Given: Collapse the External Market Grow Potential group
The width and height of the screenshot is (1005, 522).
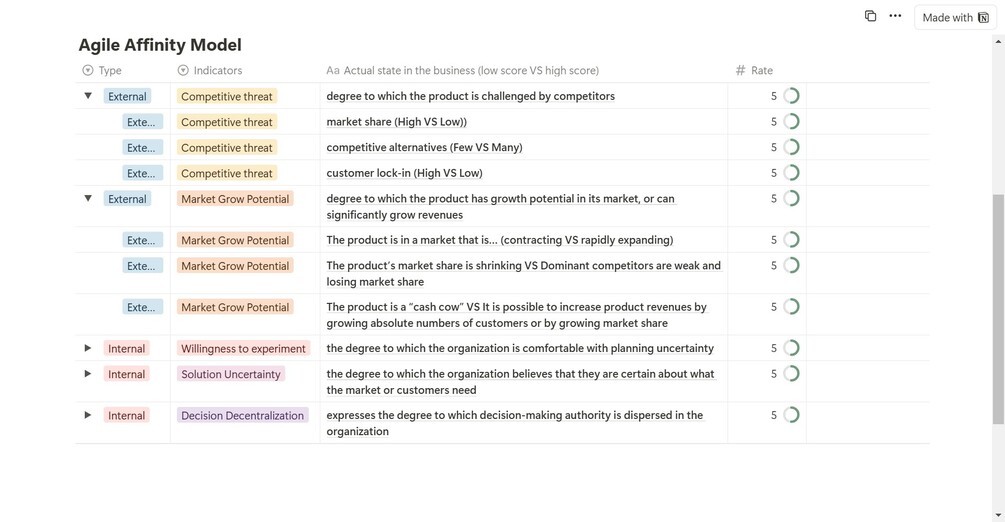Looking at the screenshot, I should 88,199.
